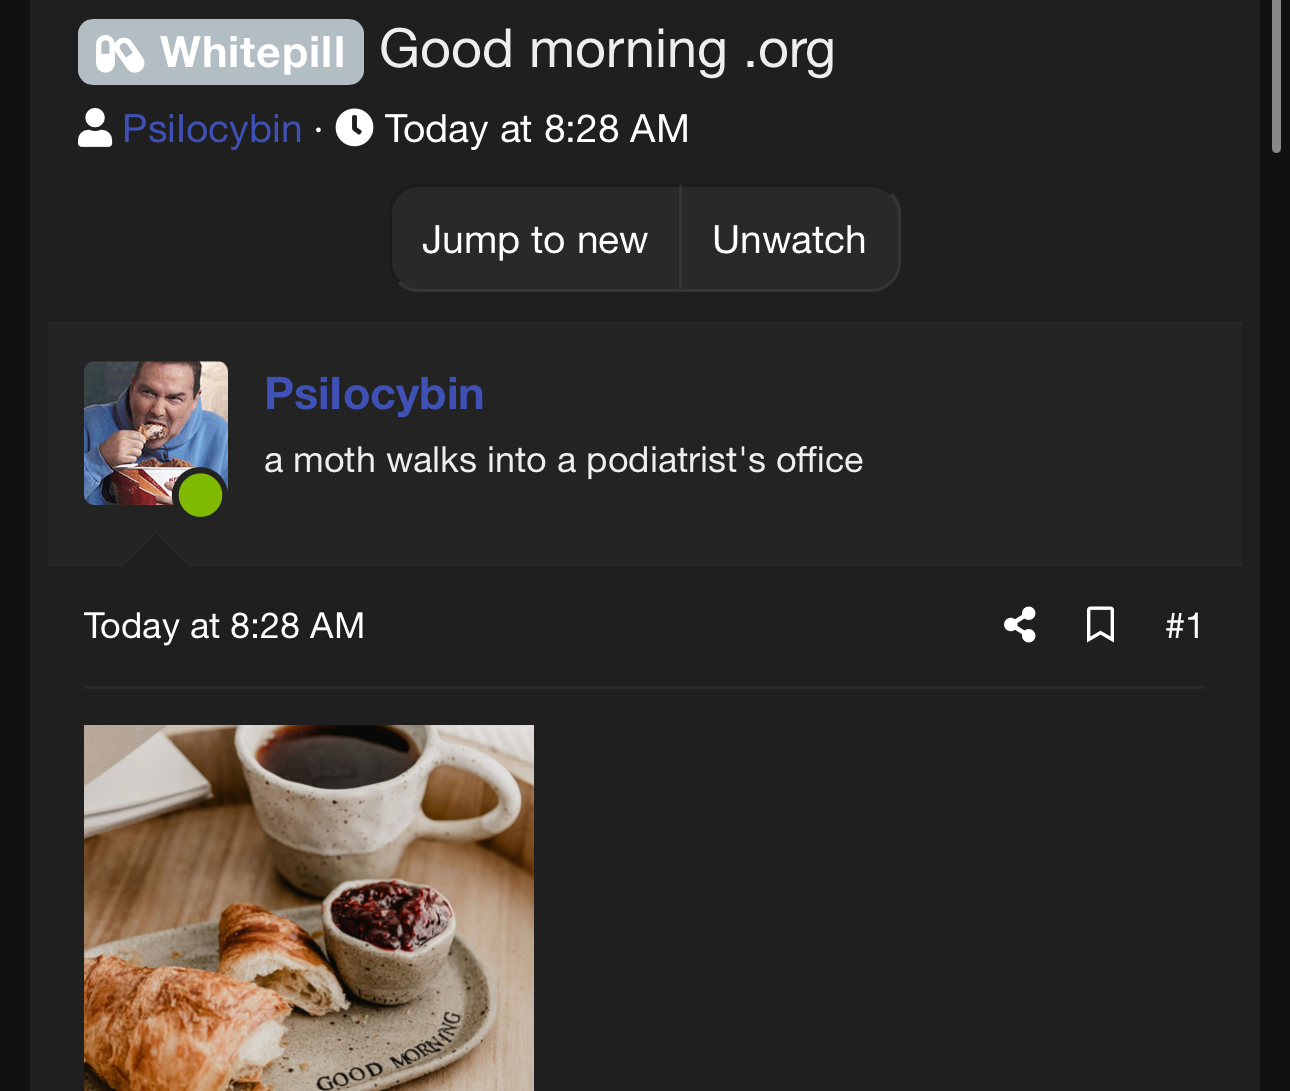1290x1091 pixels.
Task: Click the thread title Good morning .org
Action: point(607,50)
